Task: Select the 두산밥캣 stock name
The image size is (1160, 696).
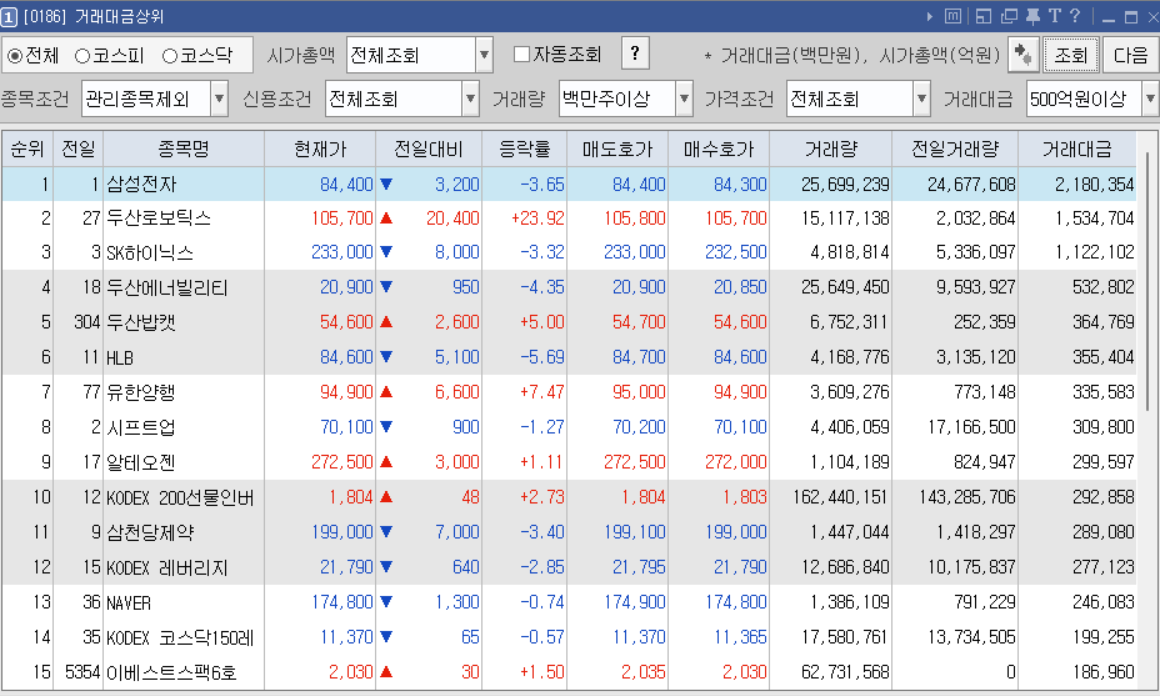Action: pos(141,322)
